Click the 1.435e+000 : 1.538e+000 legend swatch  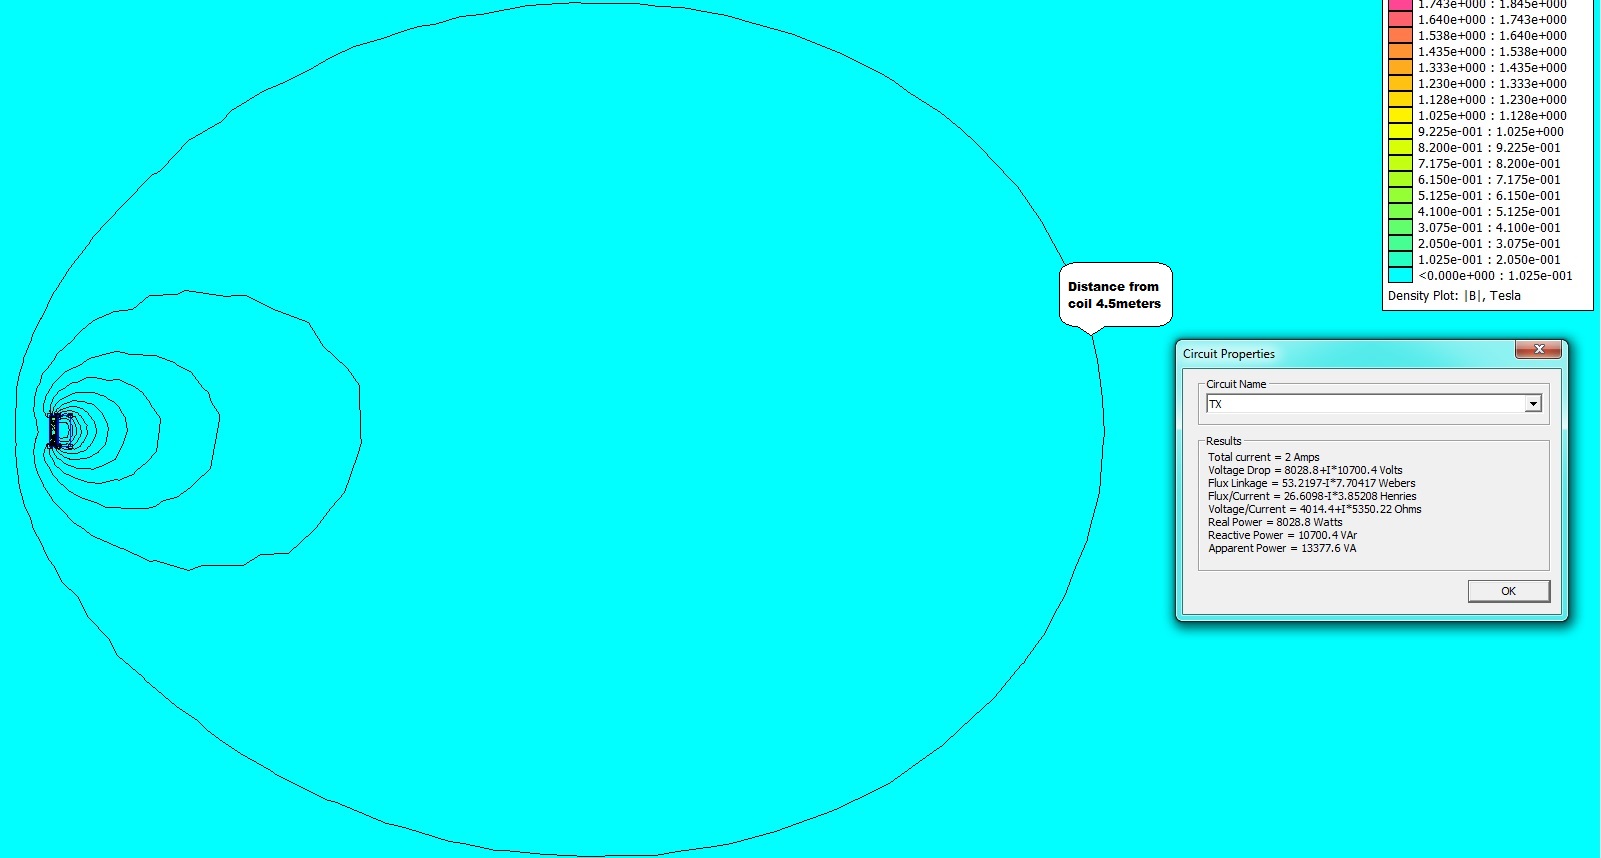coord(1400,51)
